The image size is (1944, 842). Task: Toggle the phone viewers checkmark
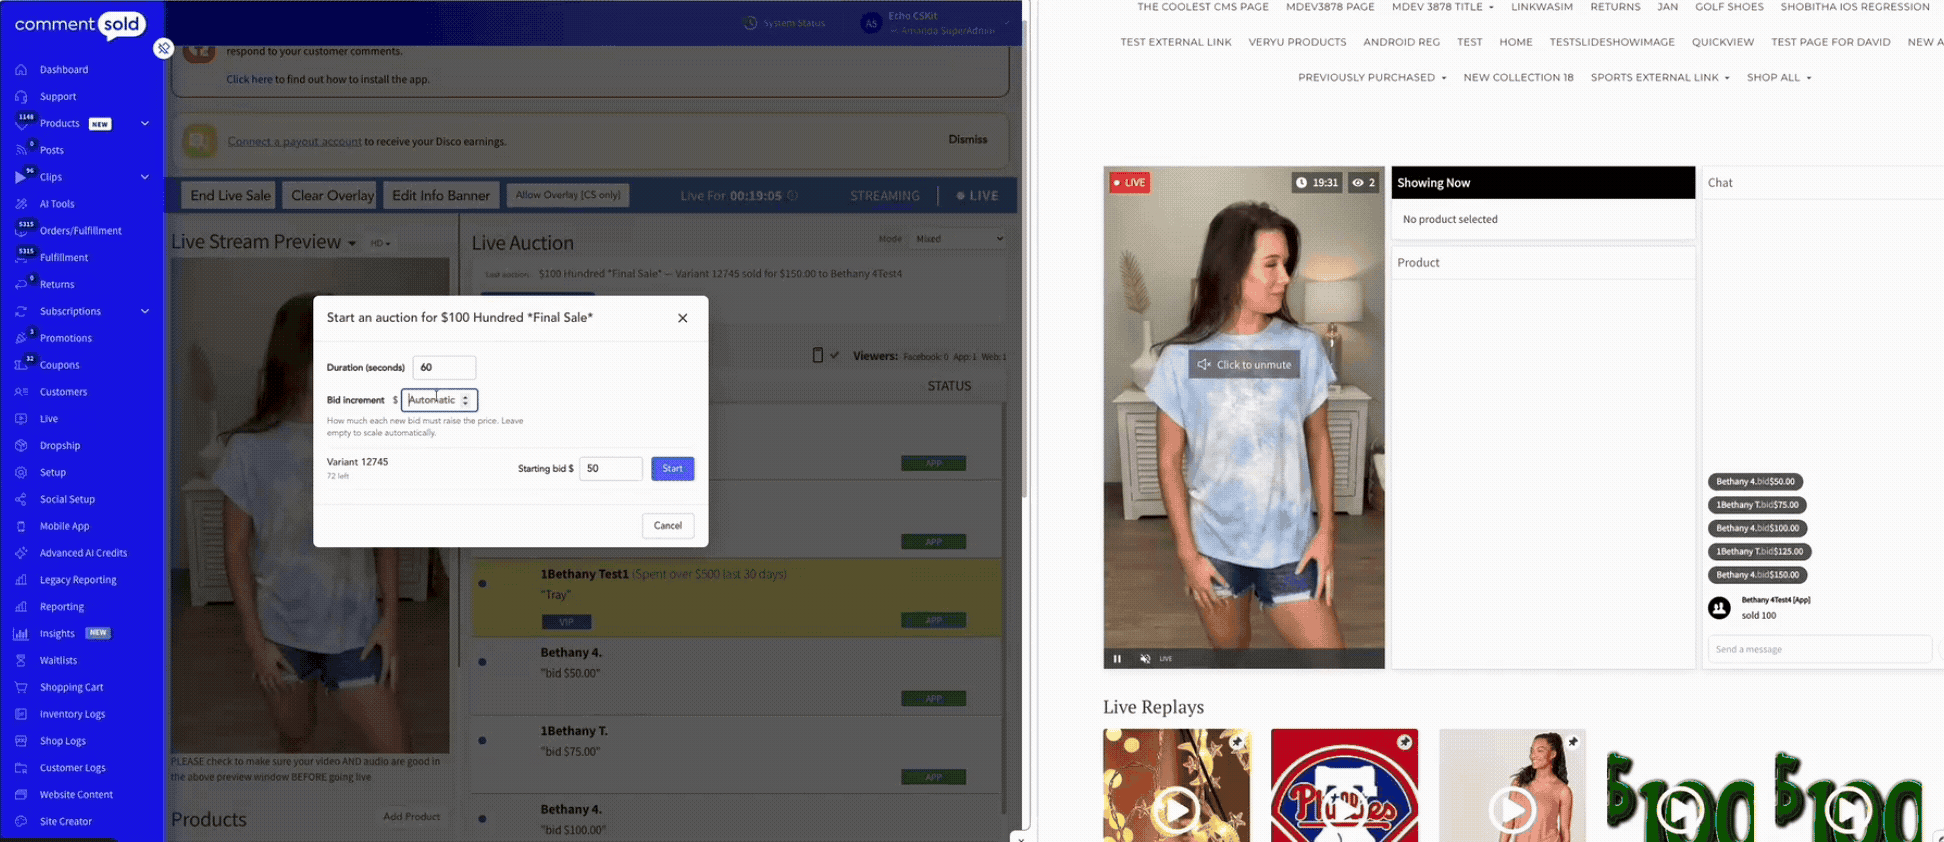834,355
